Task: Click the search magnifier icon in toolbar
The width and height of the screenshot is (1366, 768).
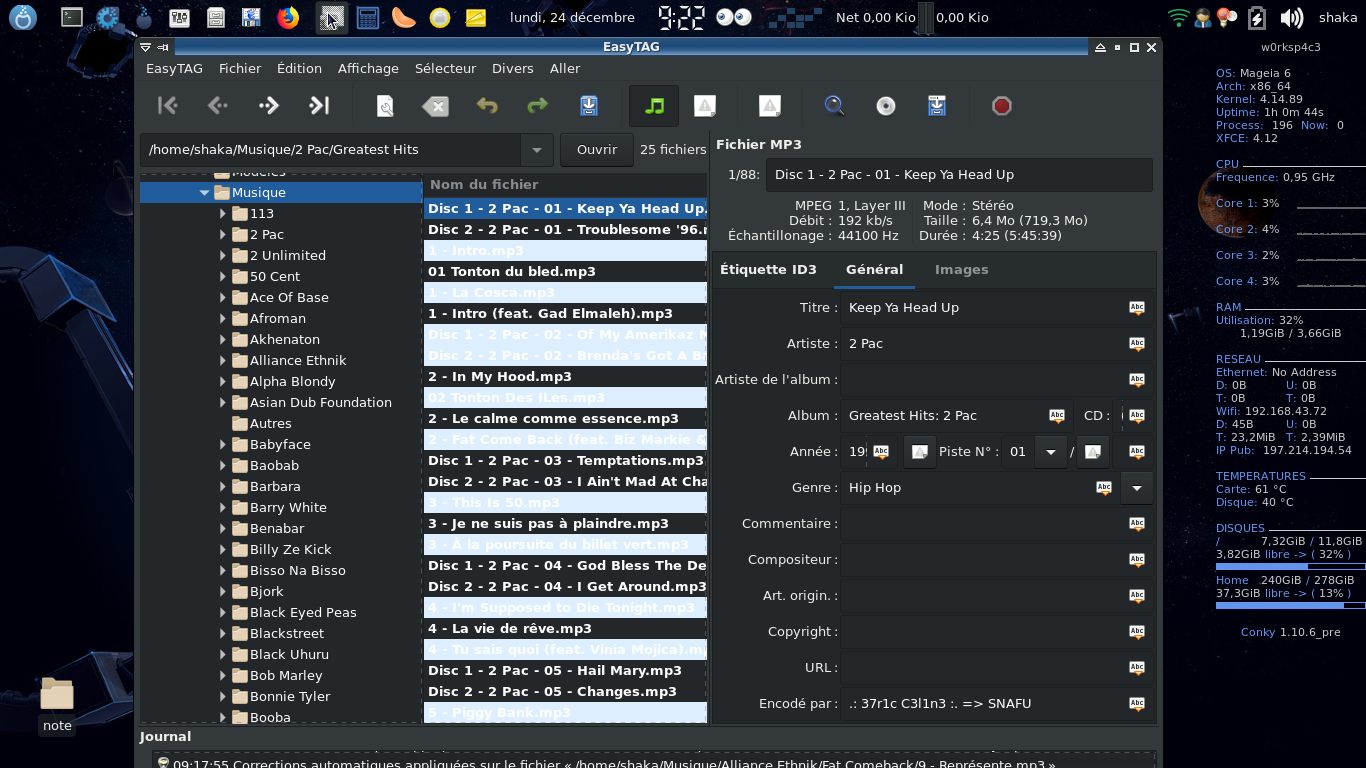Action: pos(835,105)
